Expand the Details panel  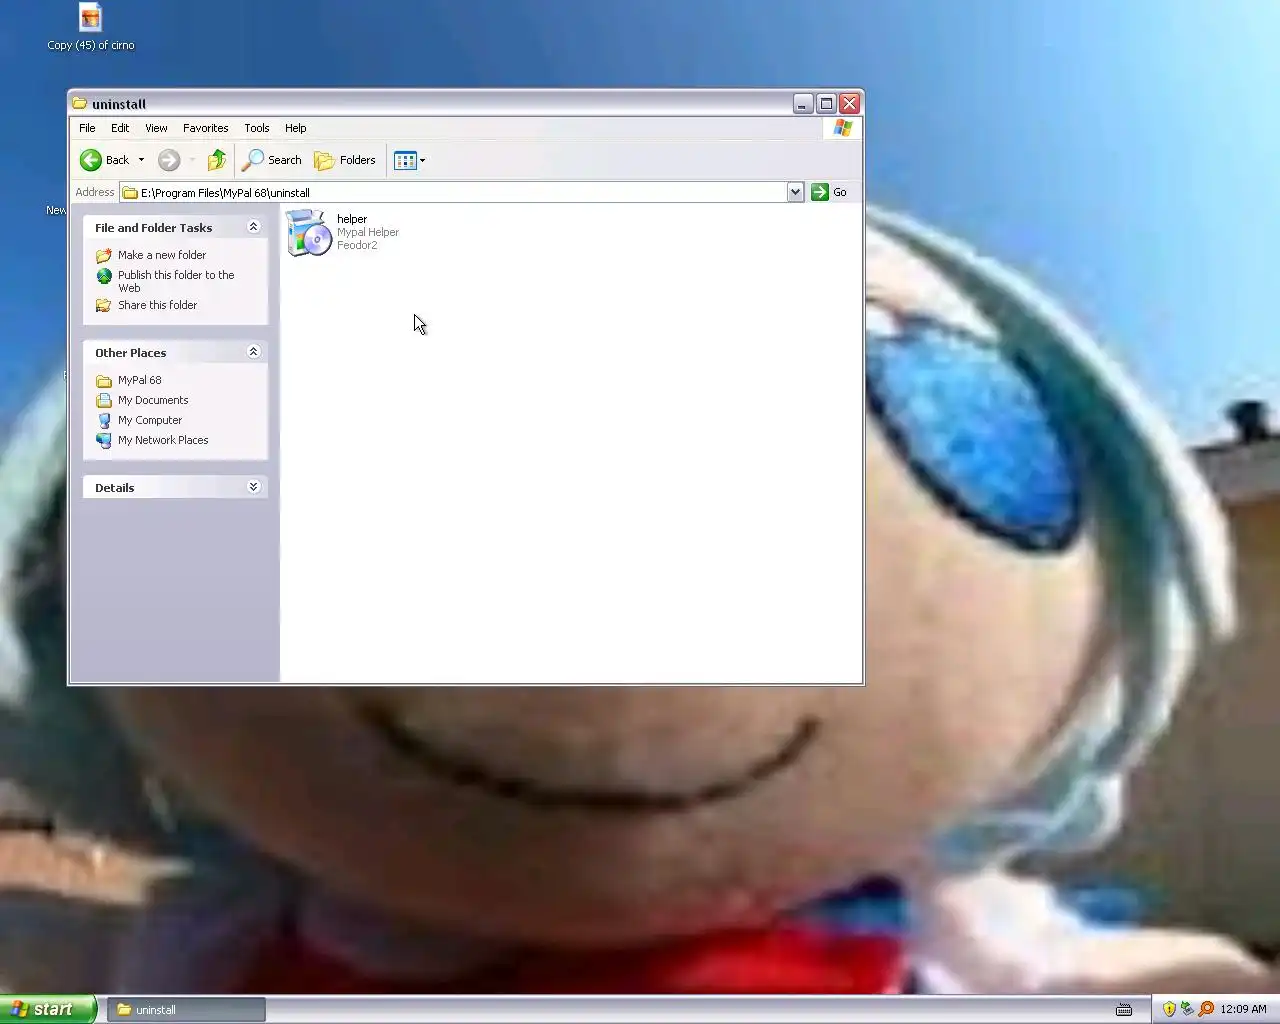pos(253,487)
